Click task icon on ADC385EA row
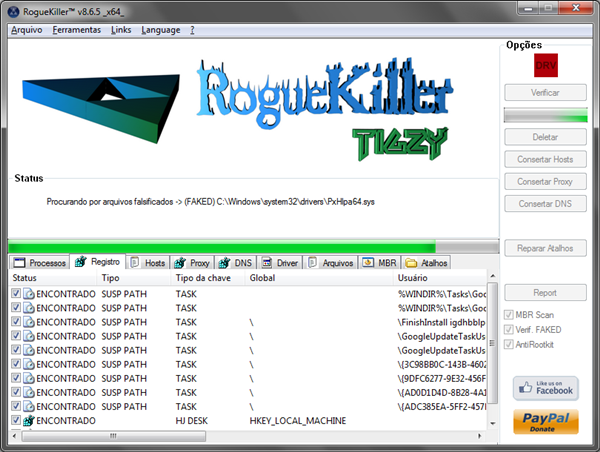Image resolution: width=600 pixels, height=452 pixels. point(29,406)
